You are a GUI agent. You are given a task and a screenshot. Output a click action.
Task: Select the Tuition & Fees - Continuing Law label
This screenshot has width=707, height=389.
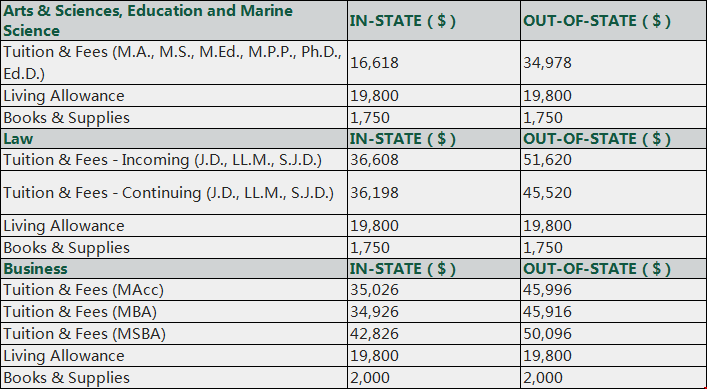point(168,193)
